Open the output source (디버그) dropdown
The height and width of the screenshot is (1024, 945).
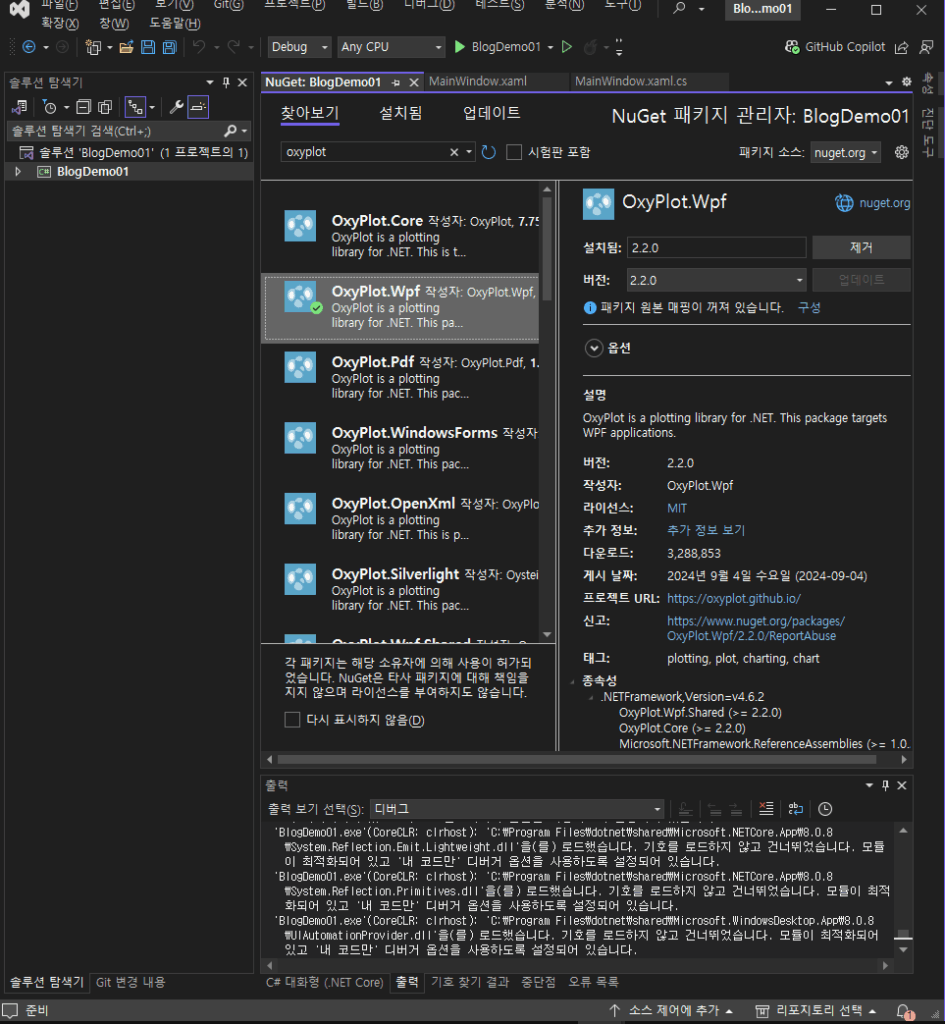[x=517, y=809]
